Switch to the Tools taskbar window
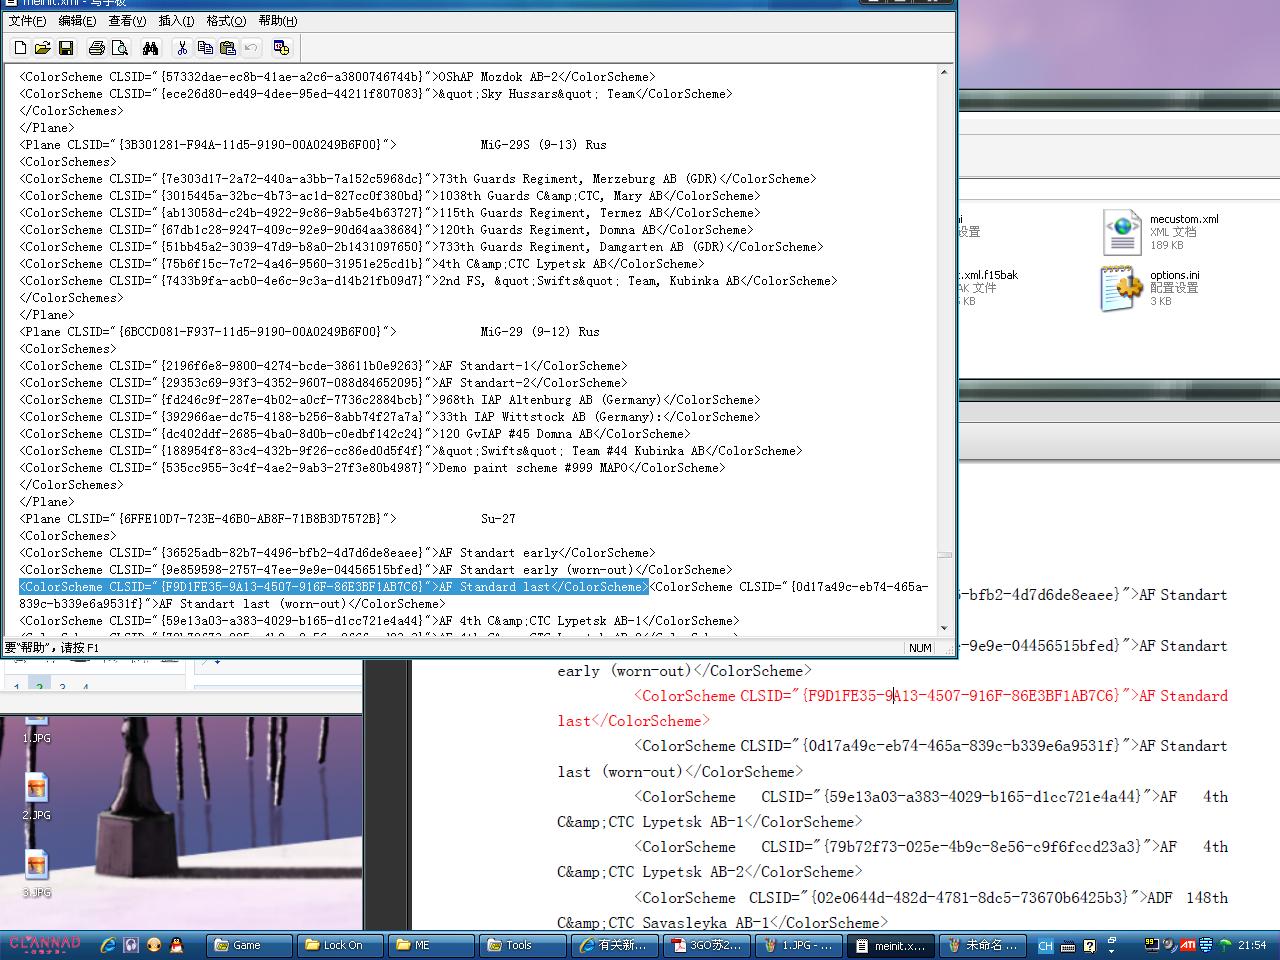Screen dimensions: 1280x960 (x=522, y=945)
